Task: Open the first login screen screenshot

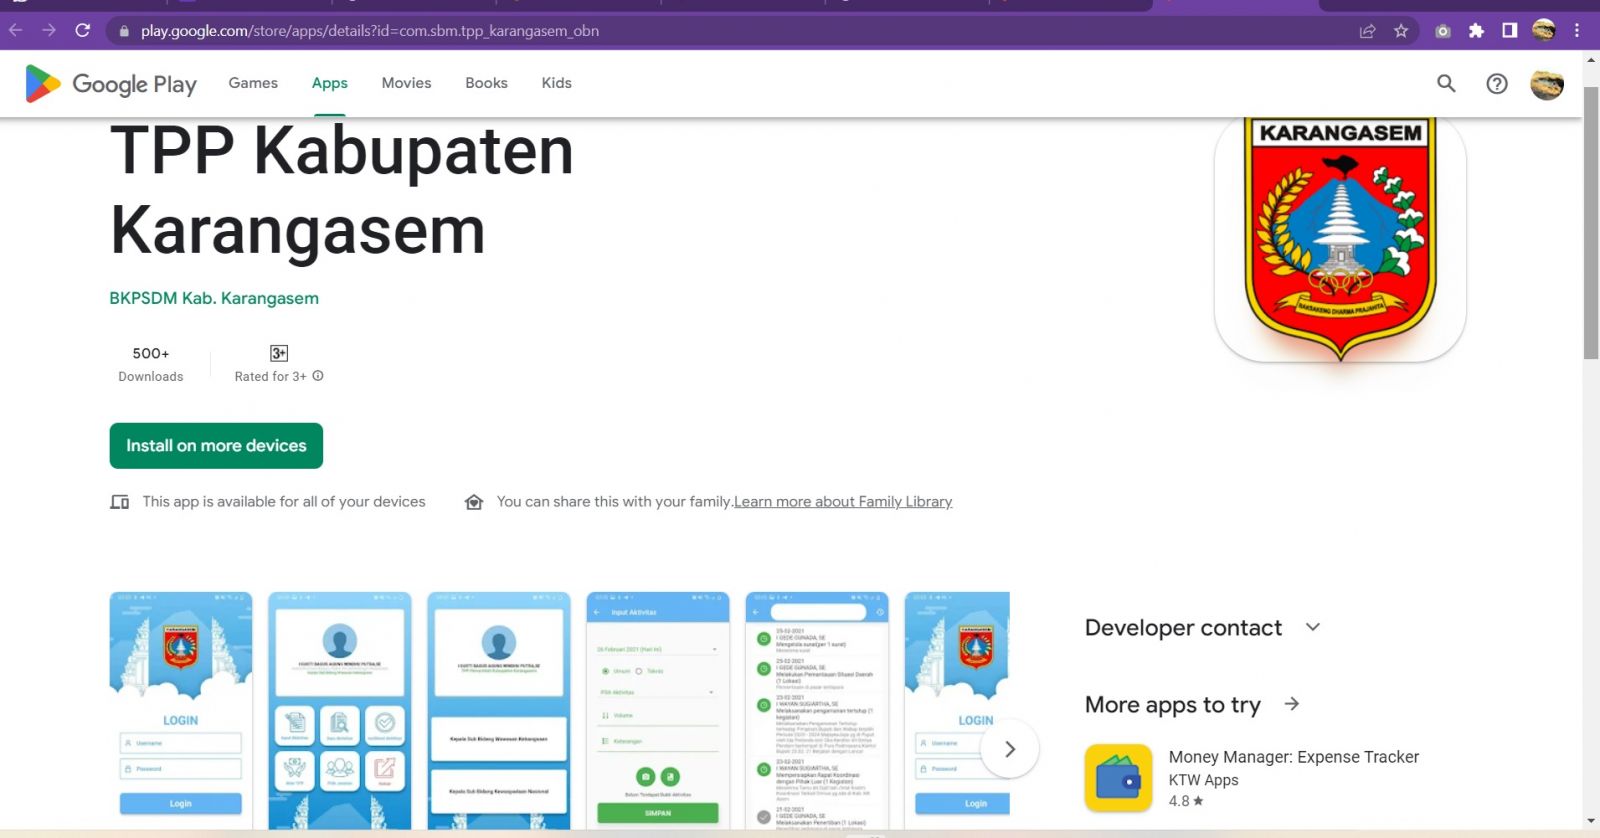Action: pyautogui.click(x=181, y=710)
